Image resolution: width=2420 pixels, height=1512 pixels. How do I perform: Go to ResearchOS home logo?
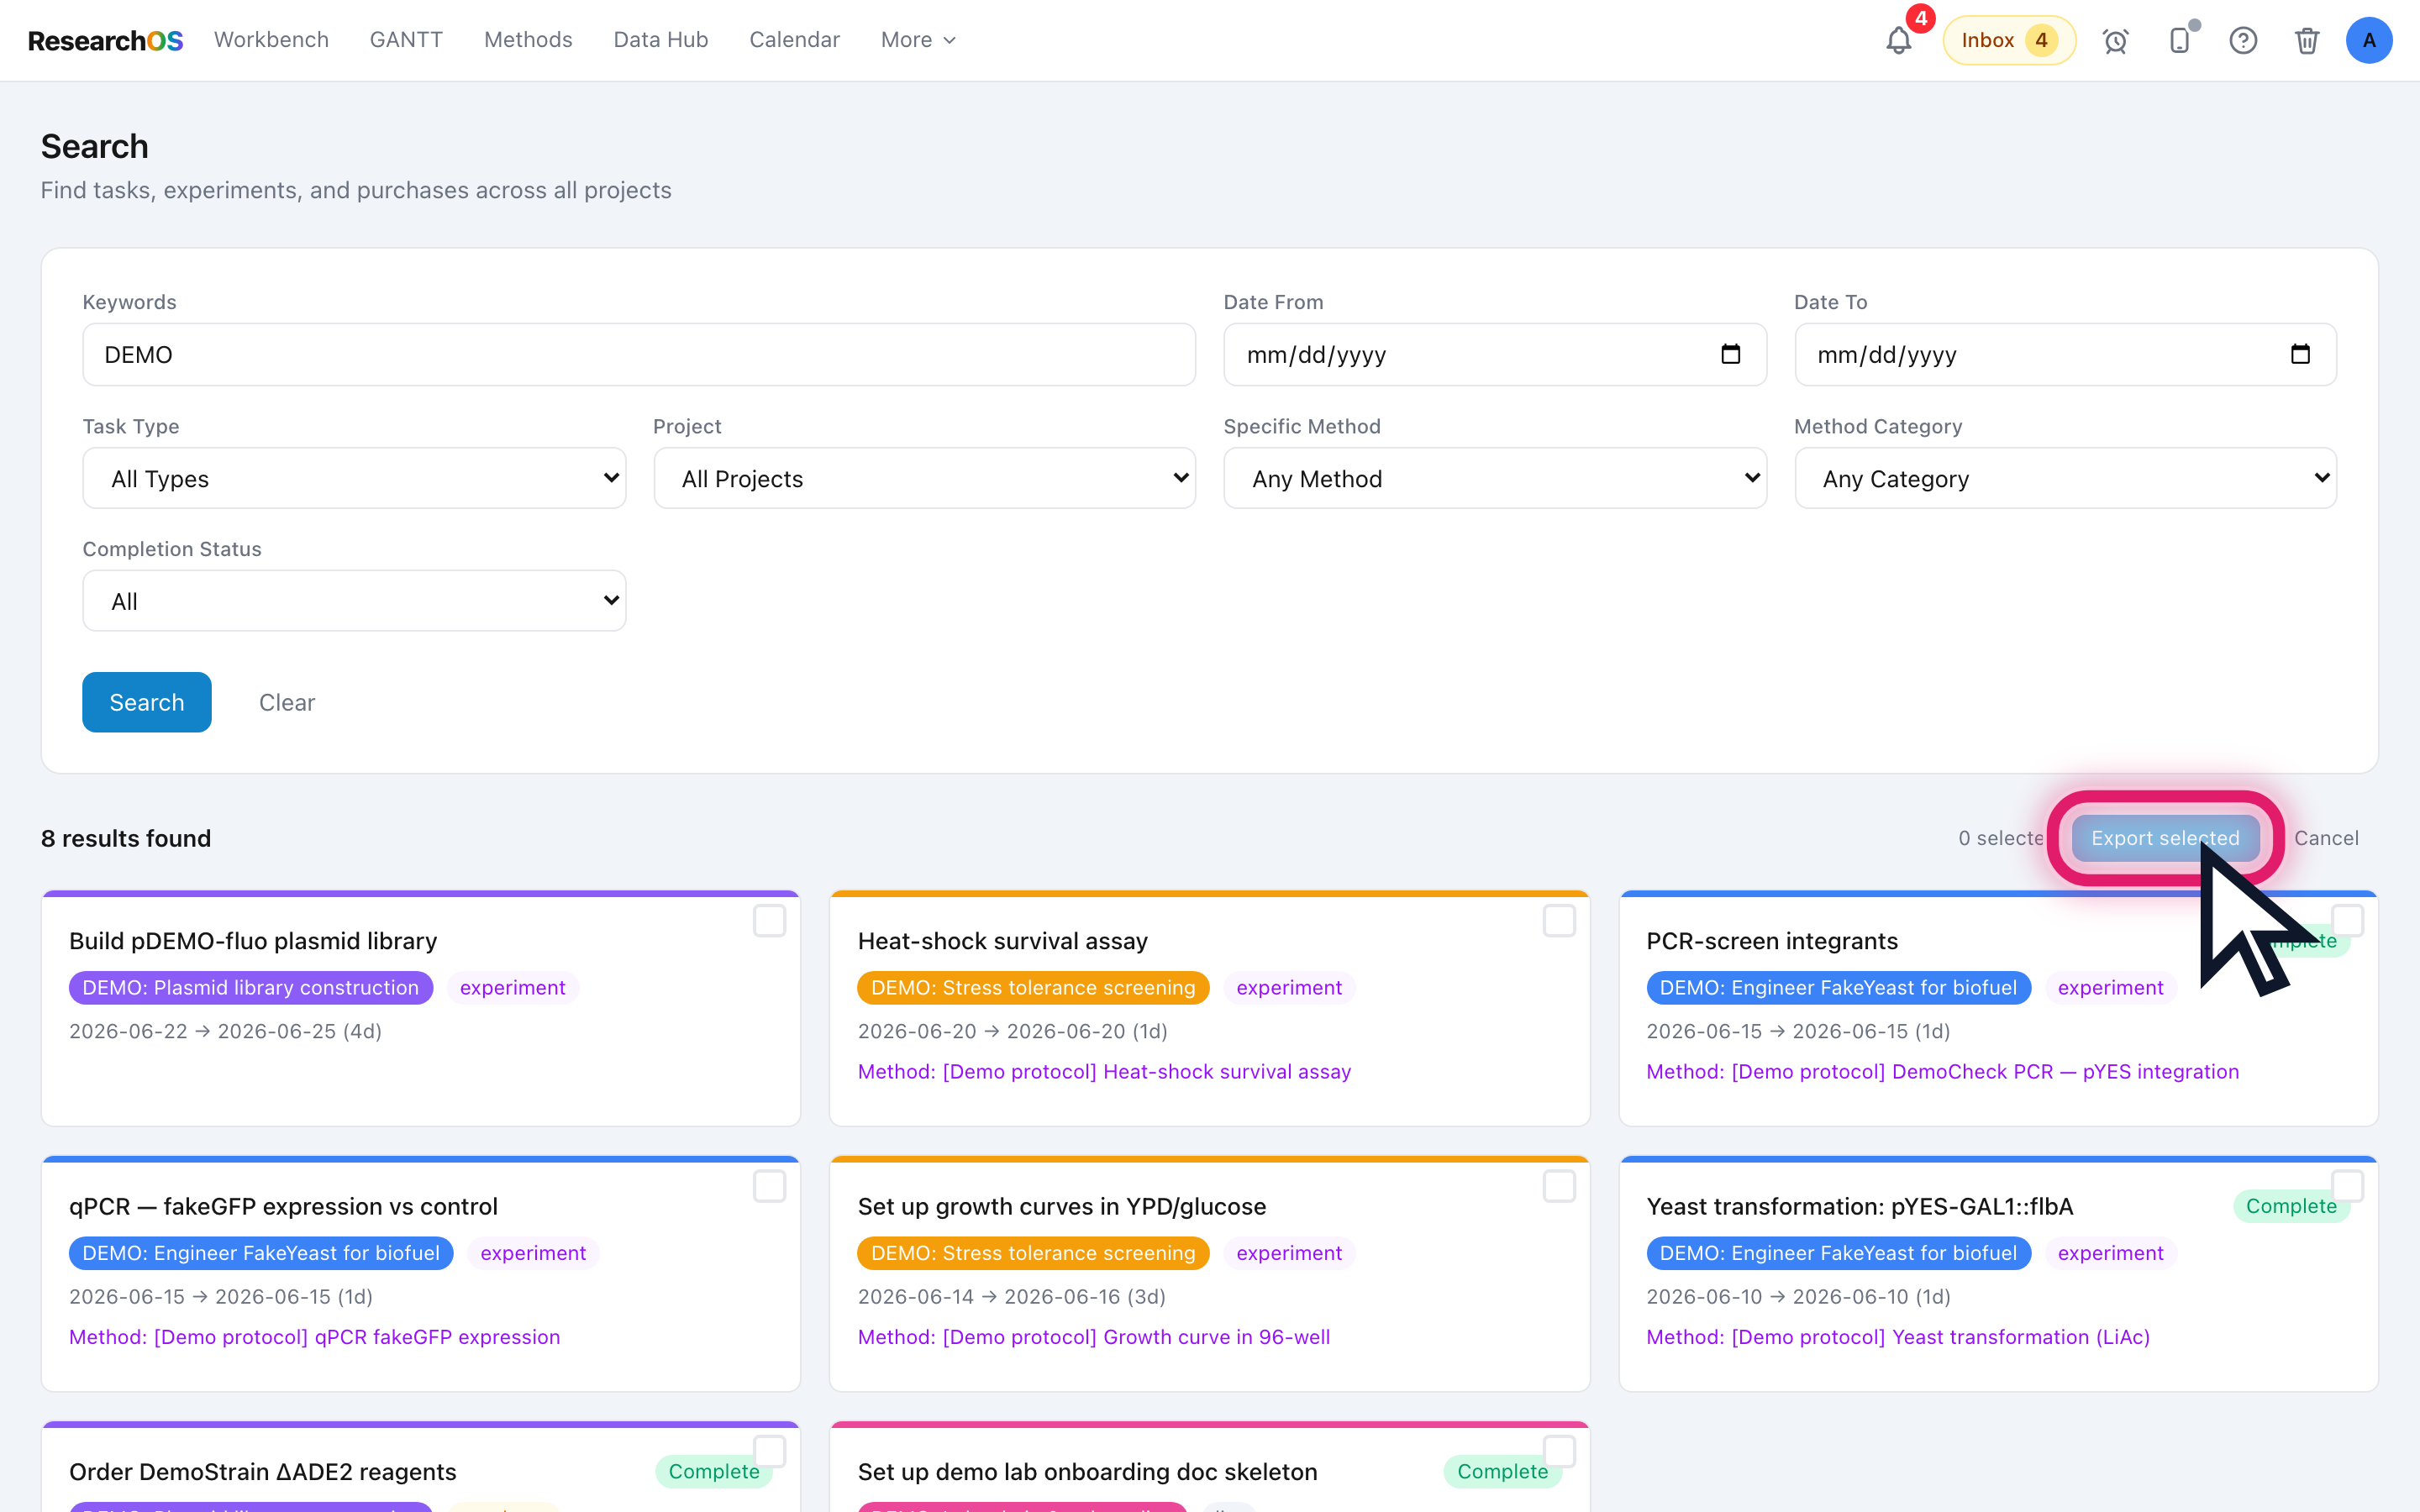click(105, 41)
